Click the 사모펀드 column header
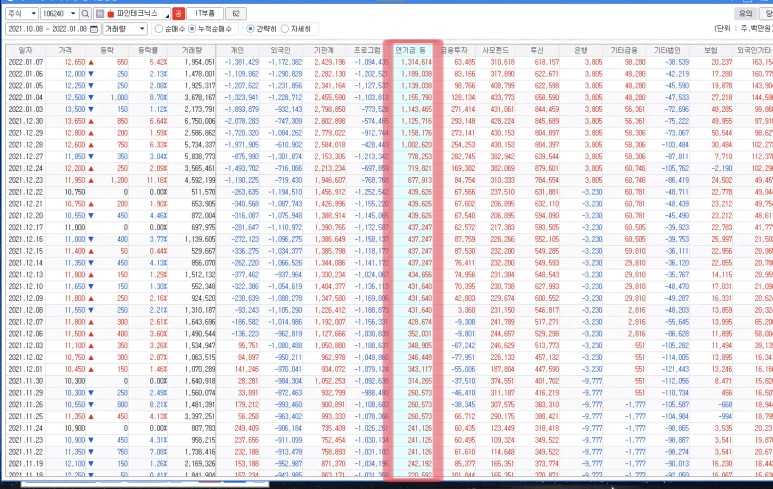Screen dimensions: 773x489 pos(495,50)
